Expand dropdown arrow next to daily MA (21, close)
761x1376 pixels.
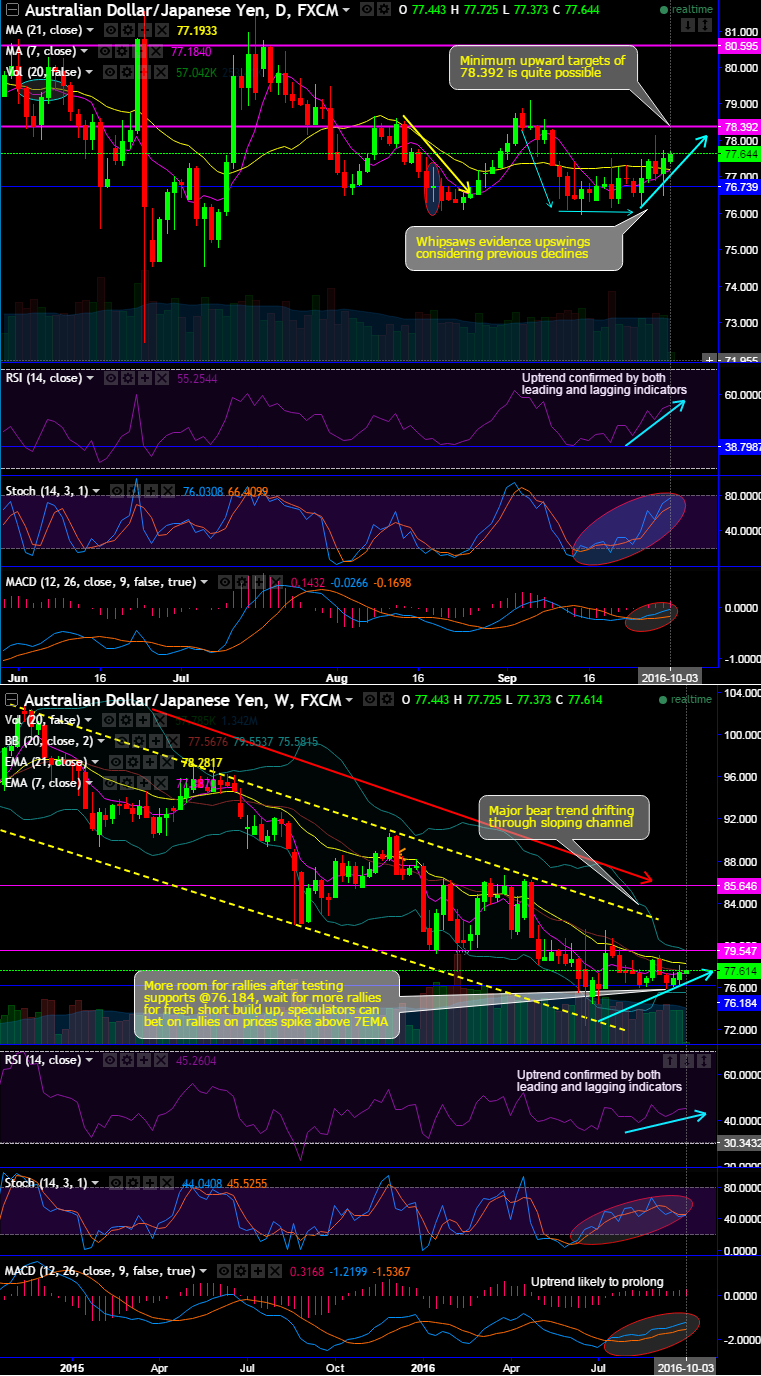coord(90,30)
